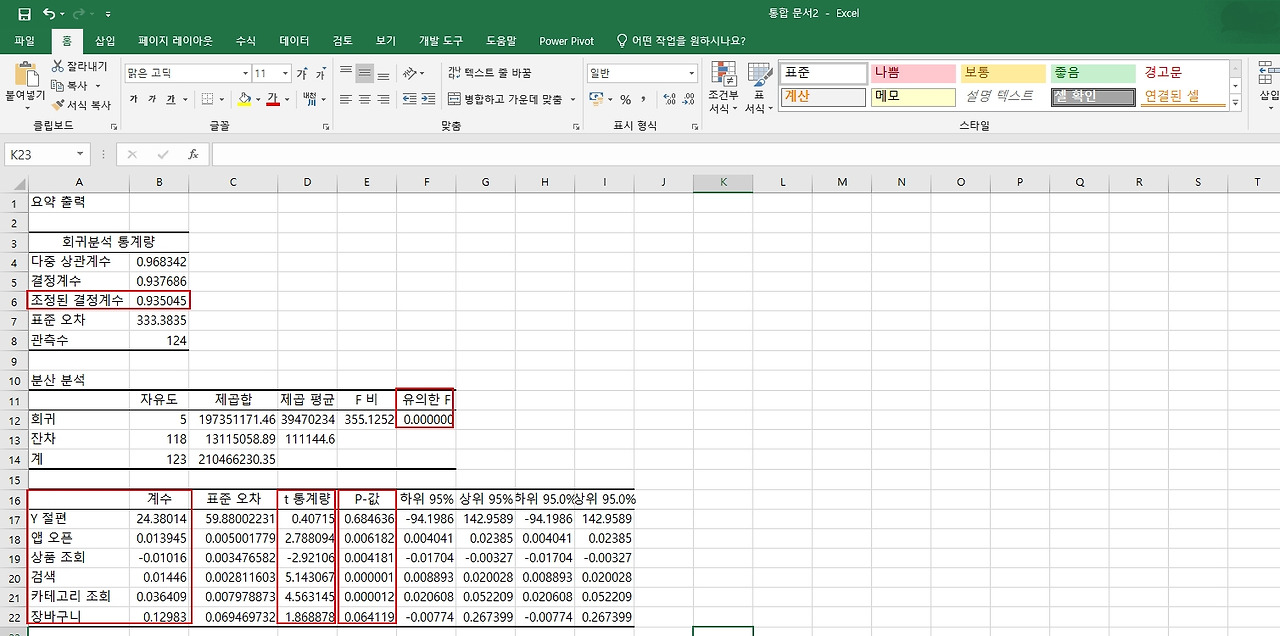Click the Wrap Text (텍스트 줄 바꿈) button
The width and height of the screenshot is (1280, 636).
(490, 73)
